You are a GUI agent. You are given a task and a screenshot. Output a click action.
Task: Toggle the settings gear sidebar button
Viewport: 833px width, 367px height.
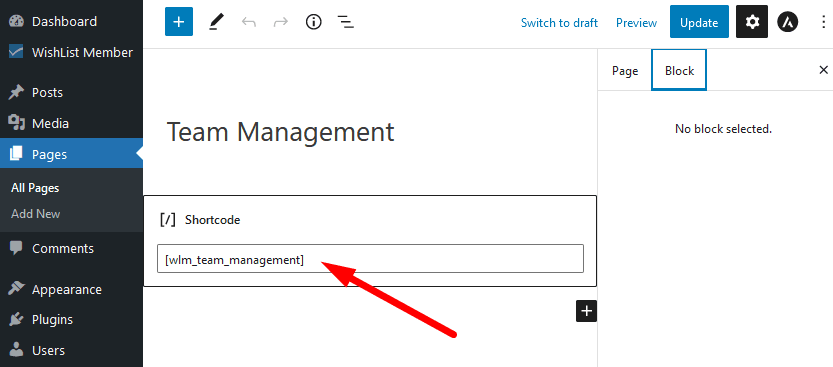(x=752, y=22)
